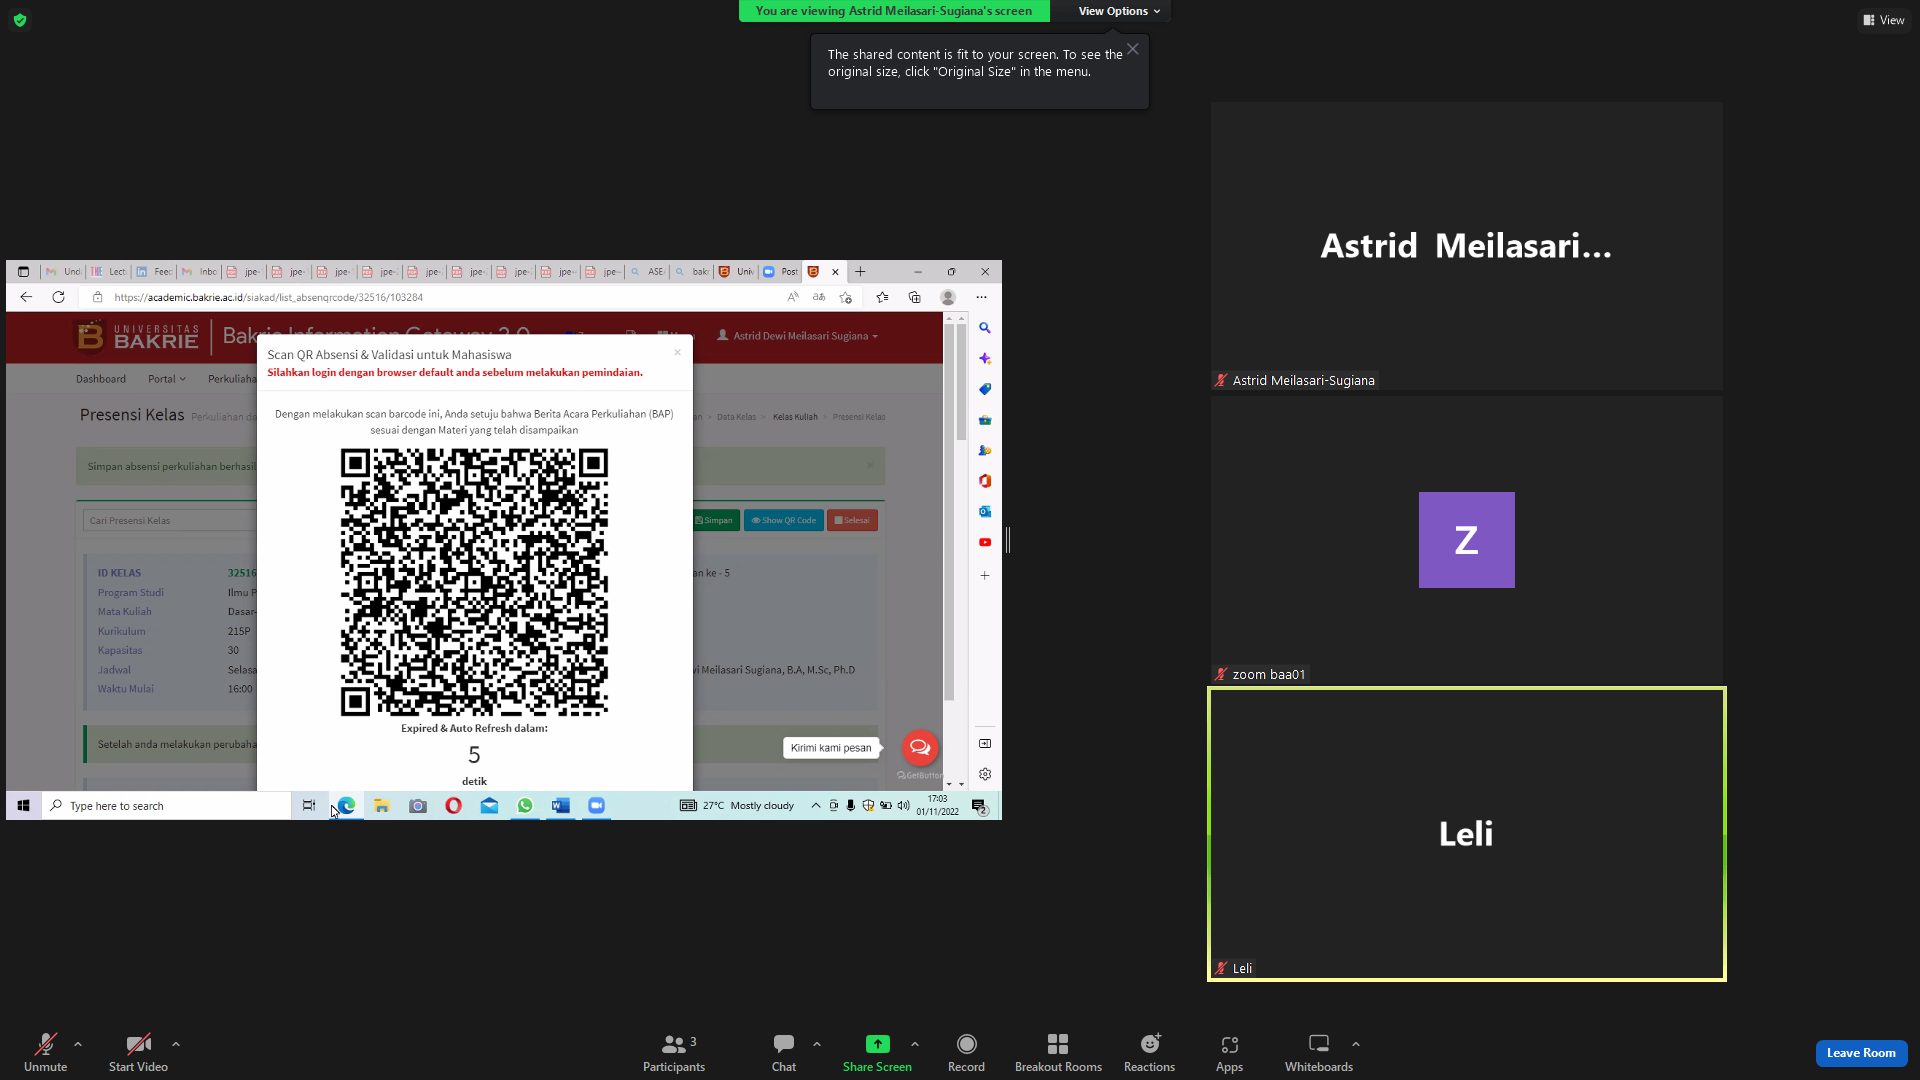The width and height of the screenshot is (1920, 1080).
Task: Switch to the ASE browser tab
Action: (647, 272)
